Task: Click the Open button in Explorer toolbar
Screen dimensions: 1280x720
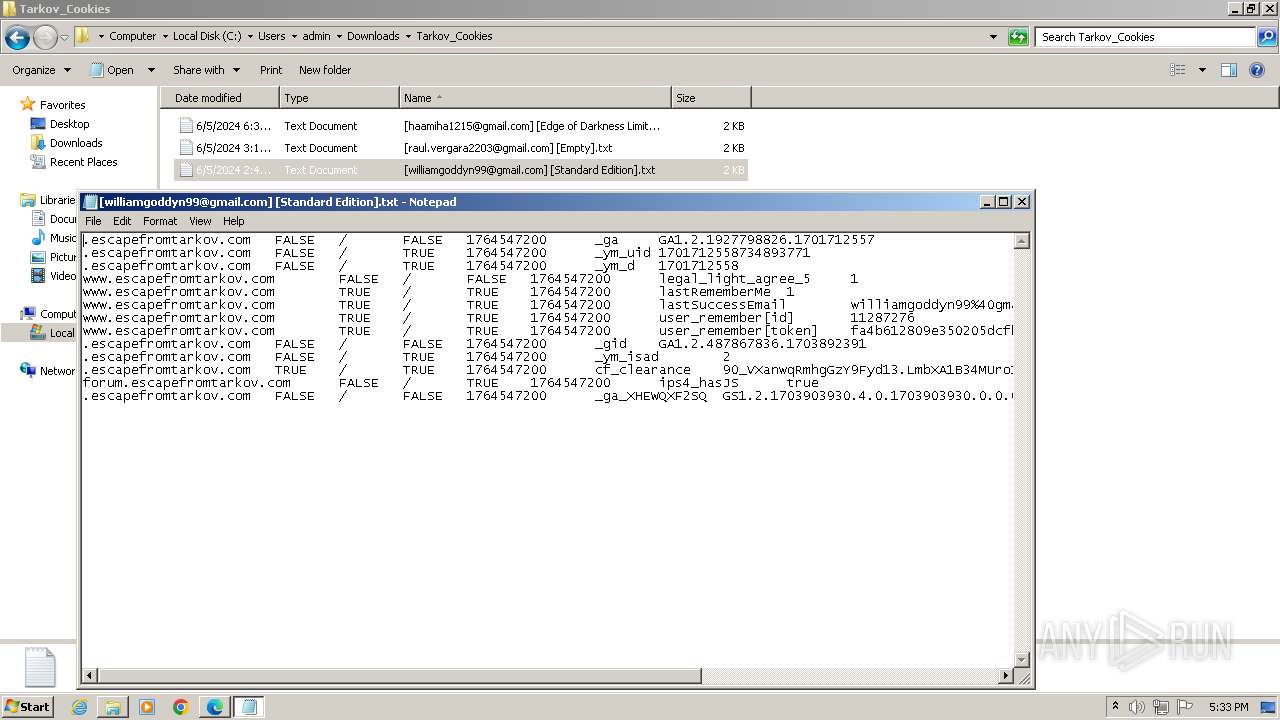Action: [x=112, y=70]
